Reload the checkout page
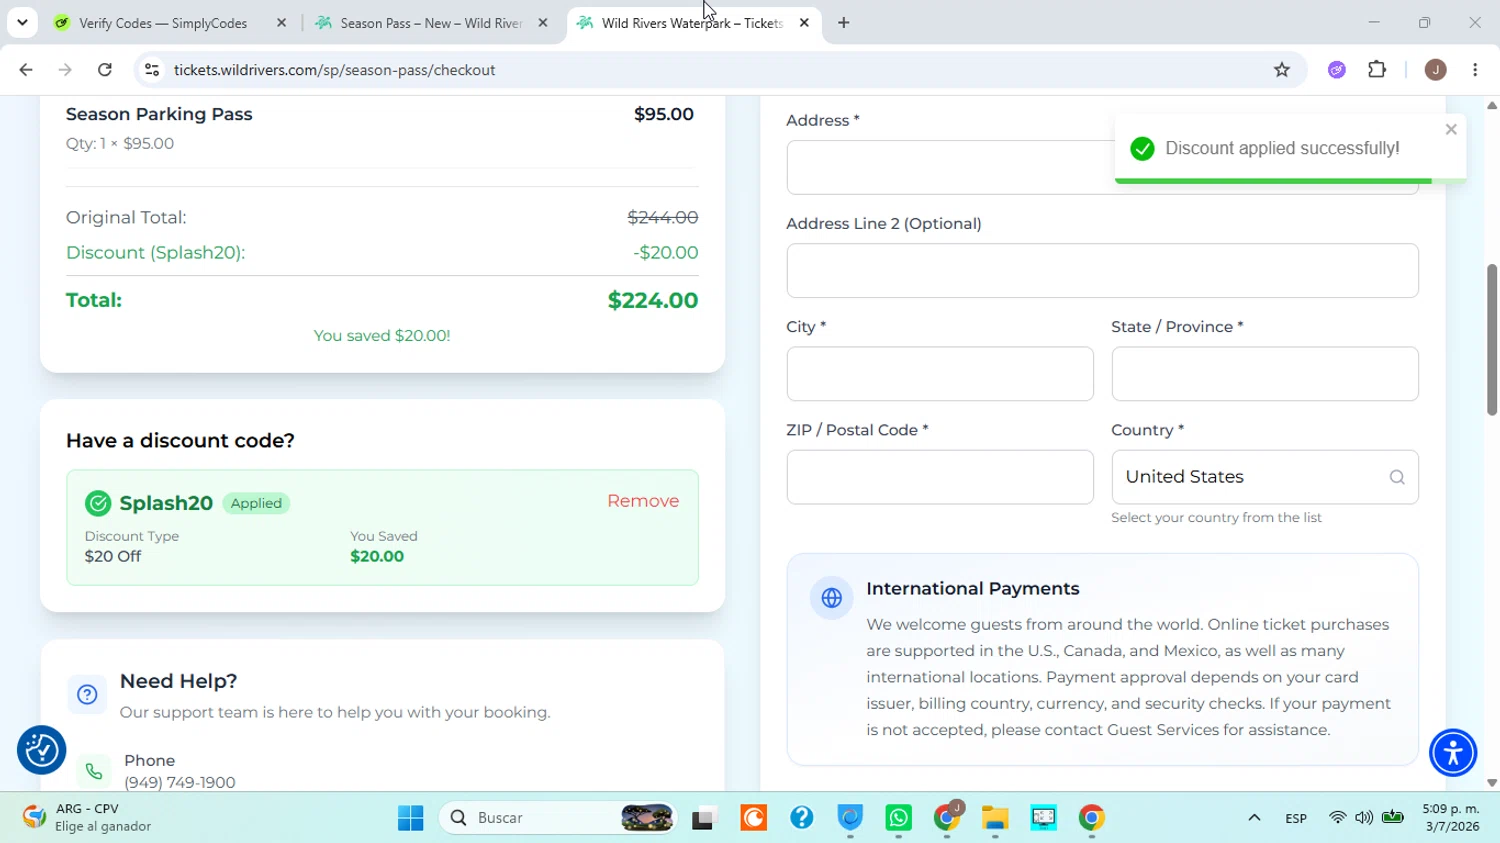The height and width of the screenshot is (843, 1500). (x=105, y=70)
